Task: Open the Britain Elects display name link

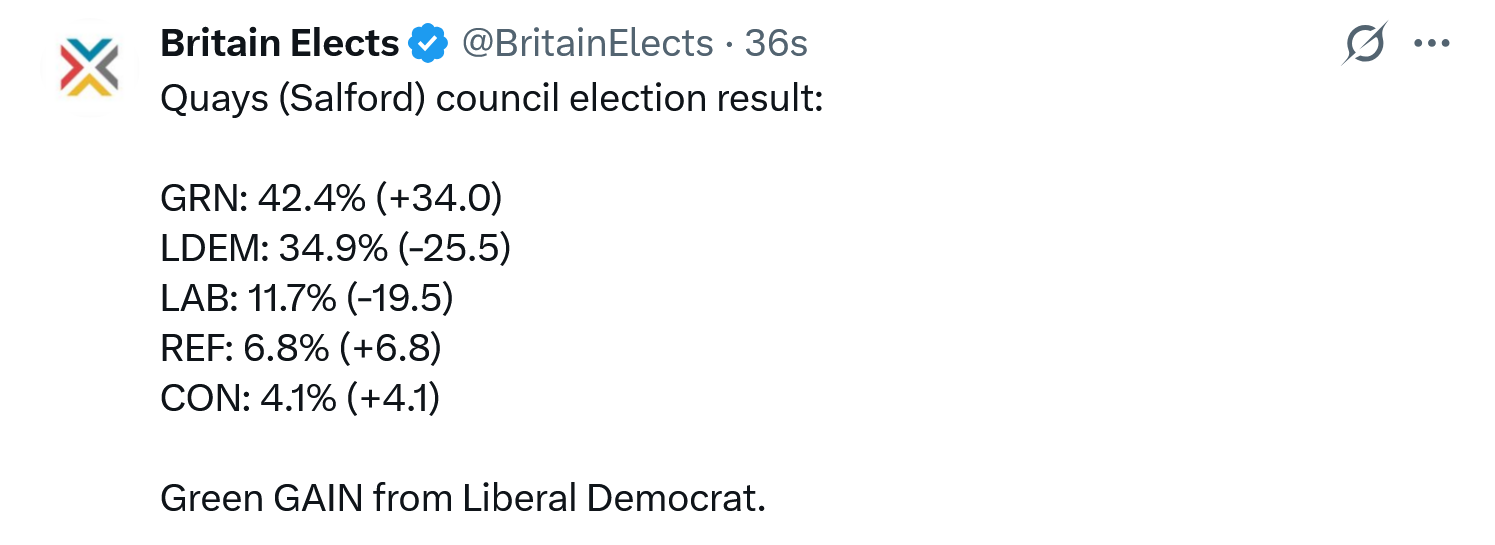Action: coord(280,44)
